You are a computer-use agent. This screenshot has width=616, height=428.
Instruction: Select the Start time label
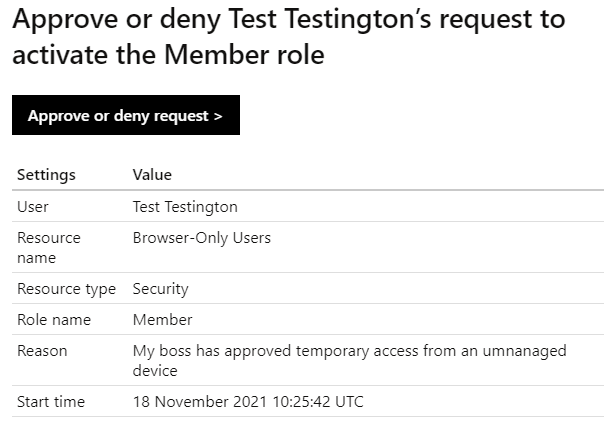pos(51,402)
